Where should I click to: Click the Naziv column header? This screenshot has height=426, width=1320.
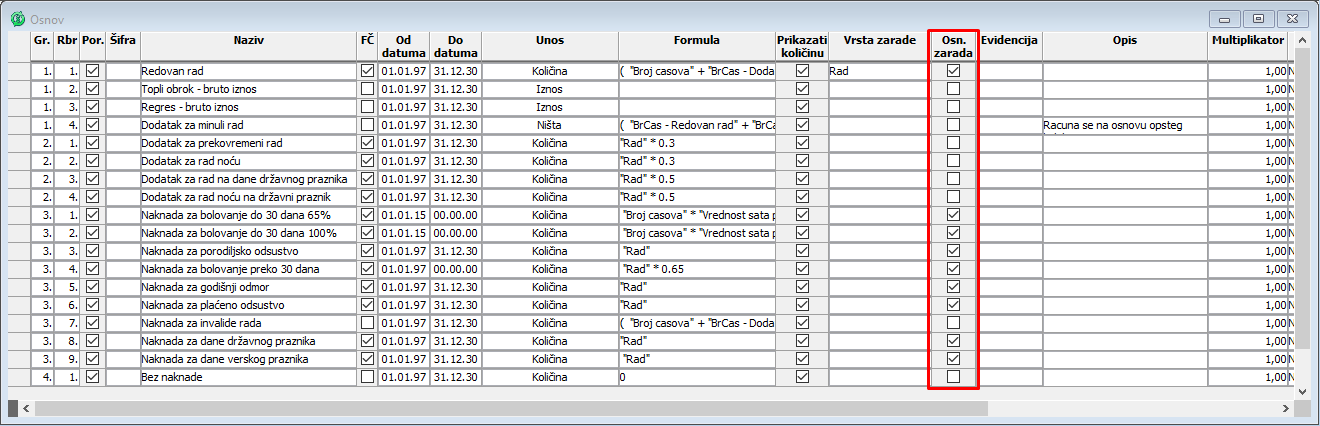coord(248,41)
